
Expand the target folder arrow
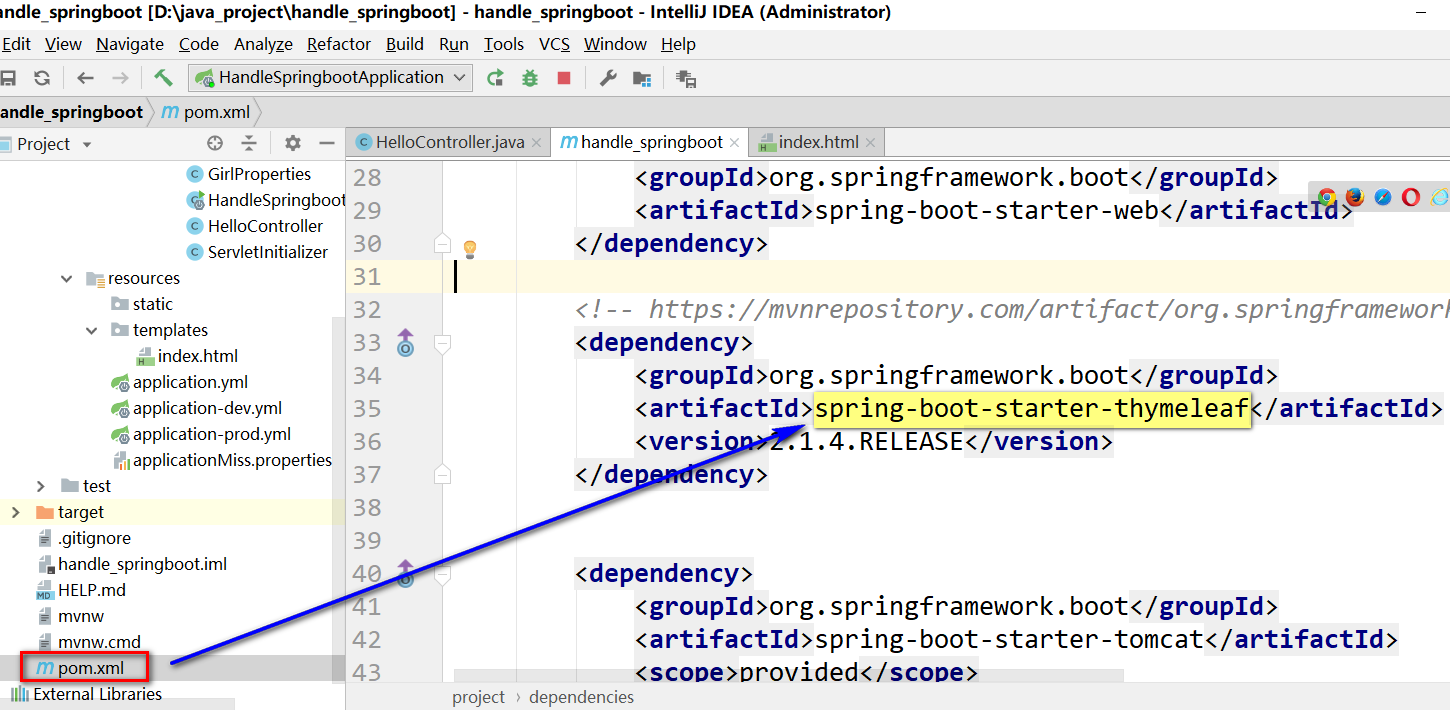tap(15, 512)
